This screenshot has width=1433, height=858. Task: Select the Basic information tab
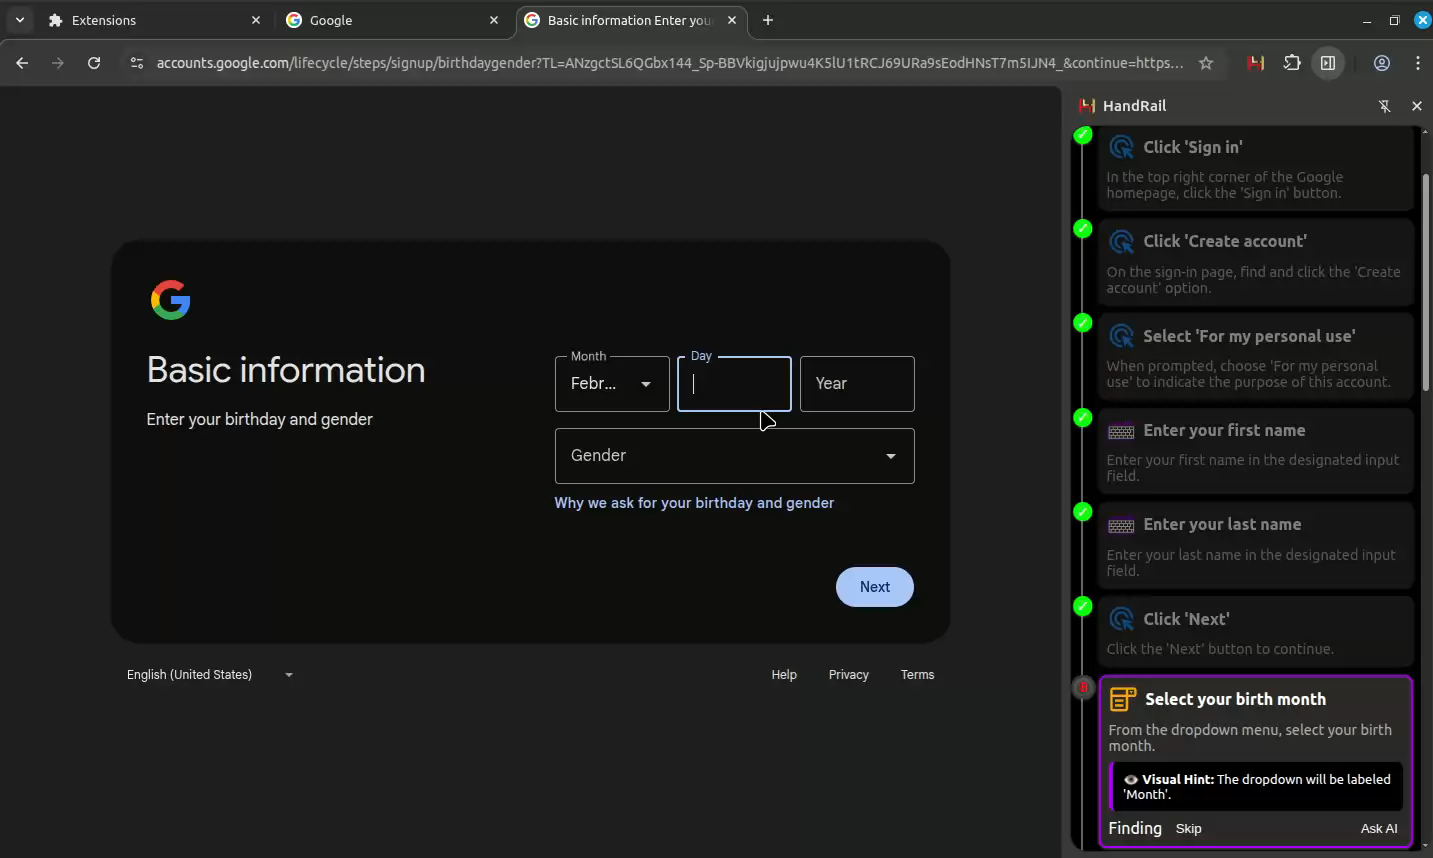[632, 20]
